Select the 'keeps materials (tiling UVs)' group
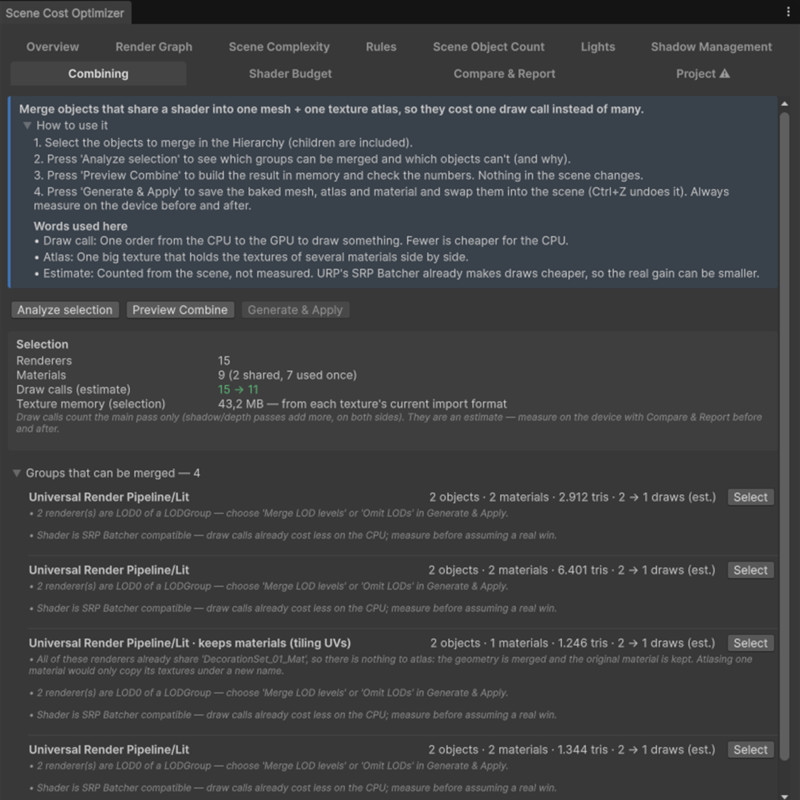The image size is (800, 800). click(x=750, y=643)
